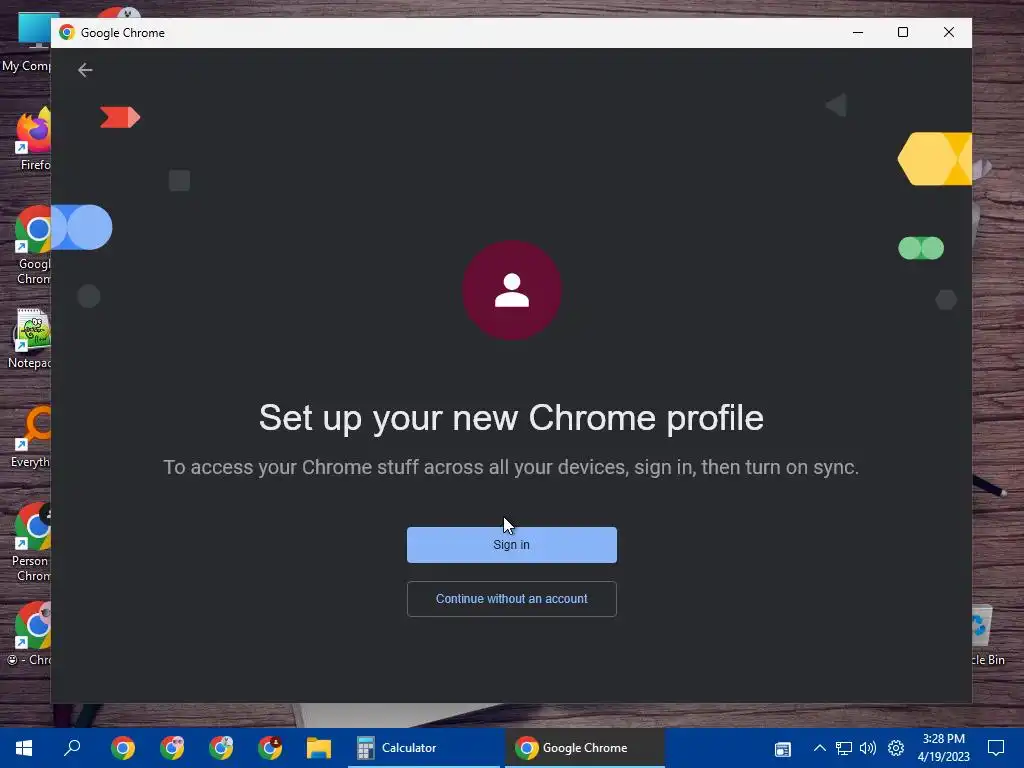Select the Google Chrome desktop shortcut

click(x=33, y=246)
